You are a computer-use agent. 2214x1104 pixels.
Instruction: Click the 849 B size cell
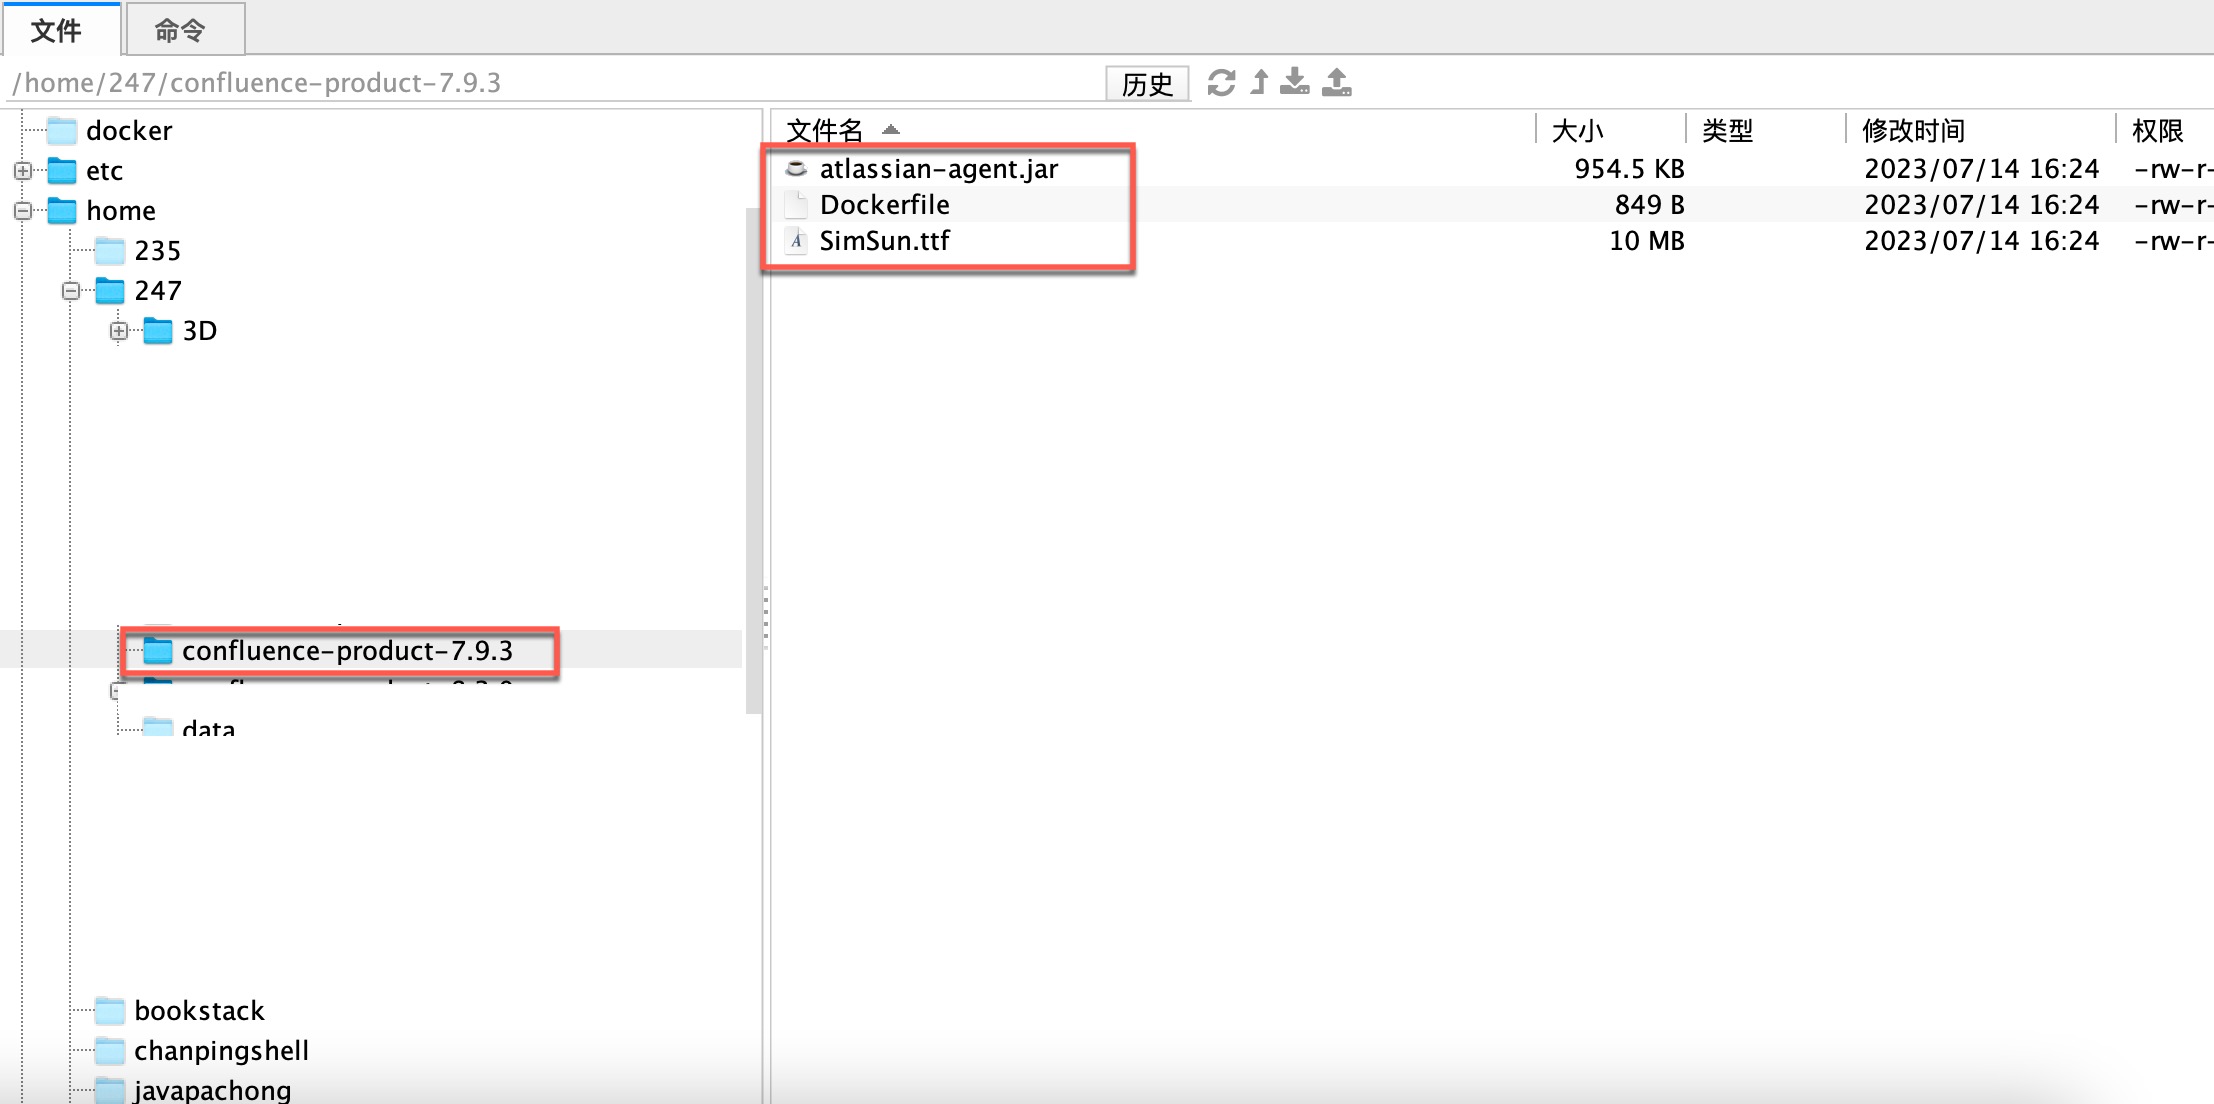1649,205
